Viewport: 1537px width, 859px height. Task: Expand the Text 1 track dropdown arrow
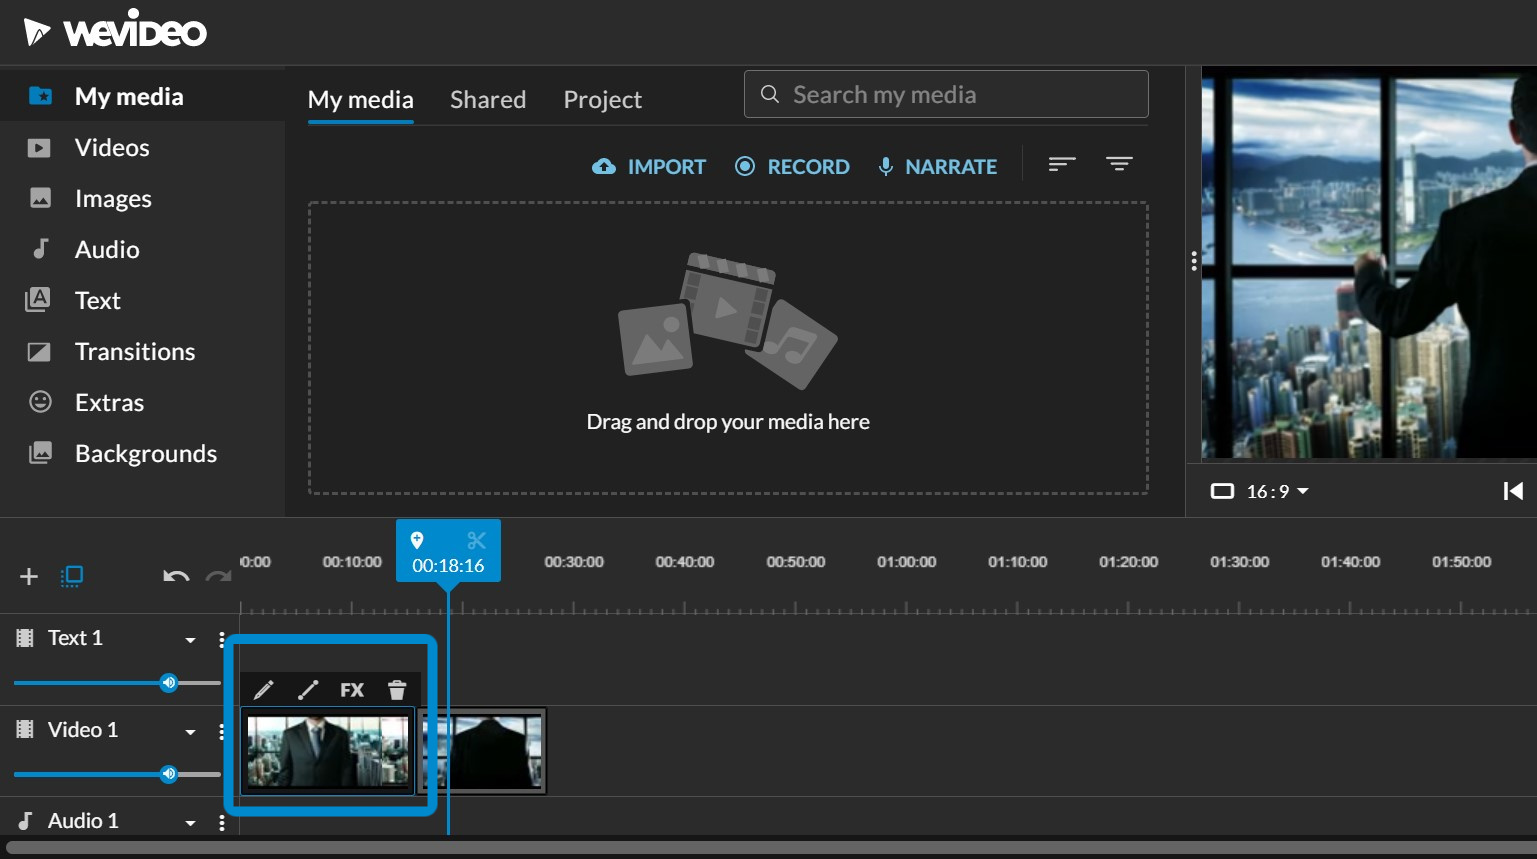(190, 640)
